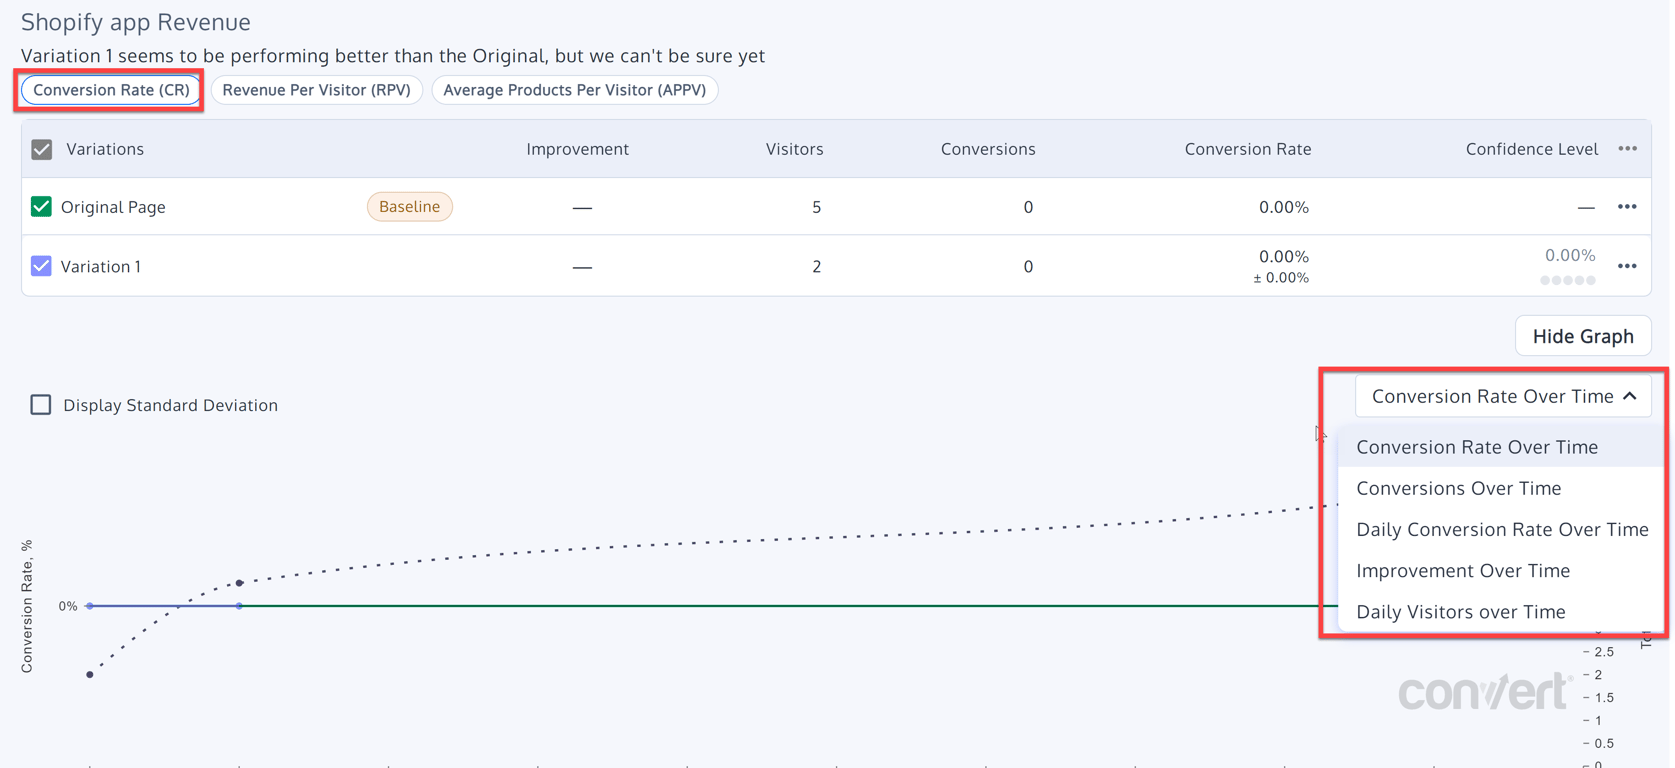Switch to Revenue Per Visitor (RPV) tab
This screenshot has height=768, width=1675.
(x=317, y=90)
